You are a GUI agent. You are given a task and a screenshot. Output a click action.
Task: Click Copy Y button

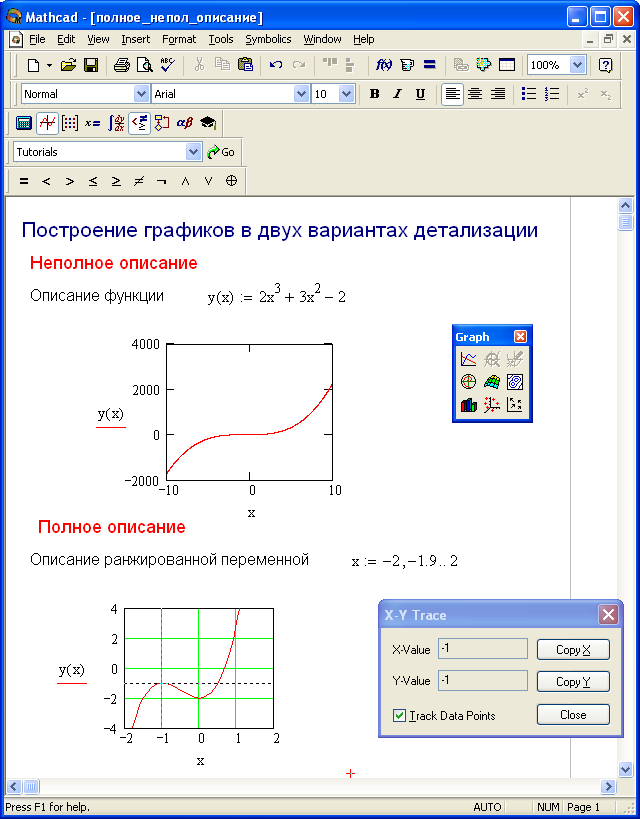(x=573, y=682)
